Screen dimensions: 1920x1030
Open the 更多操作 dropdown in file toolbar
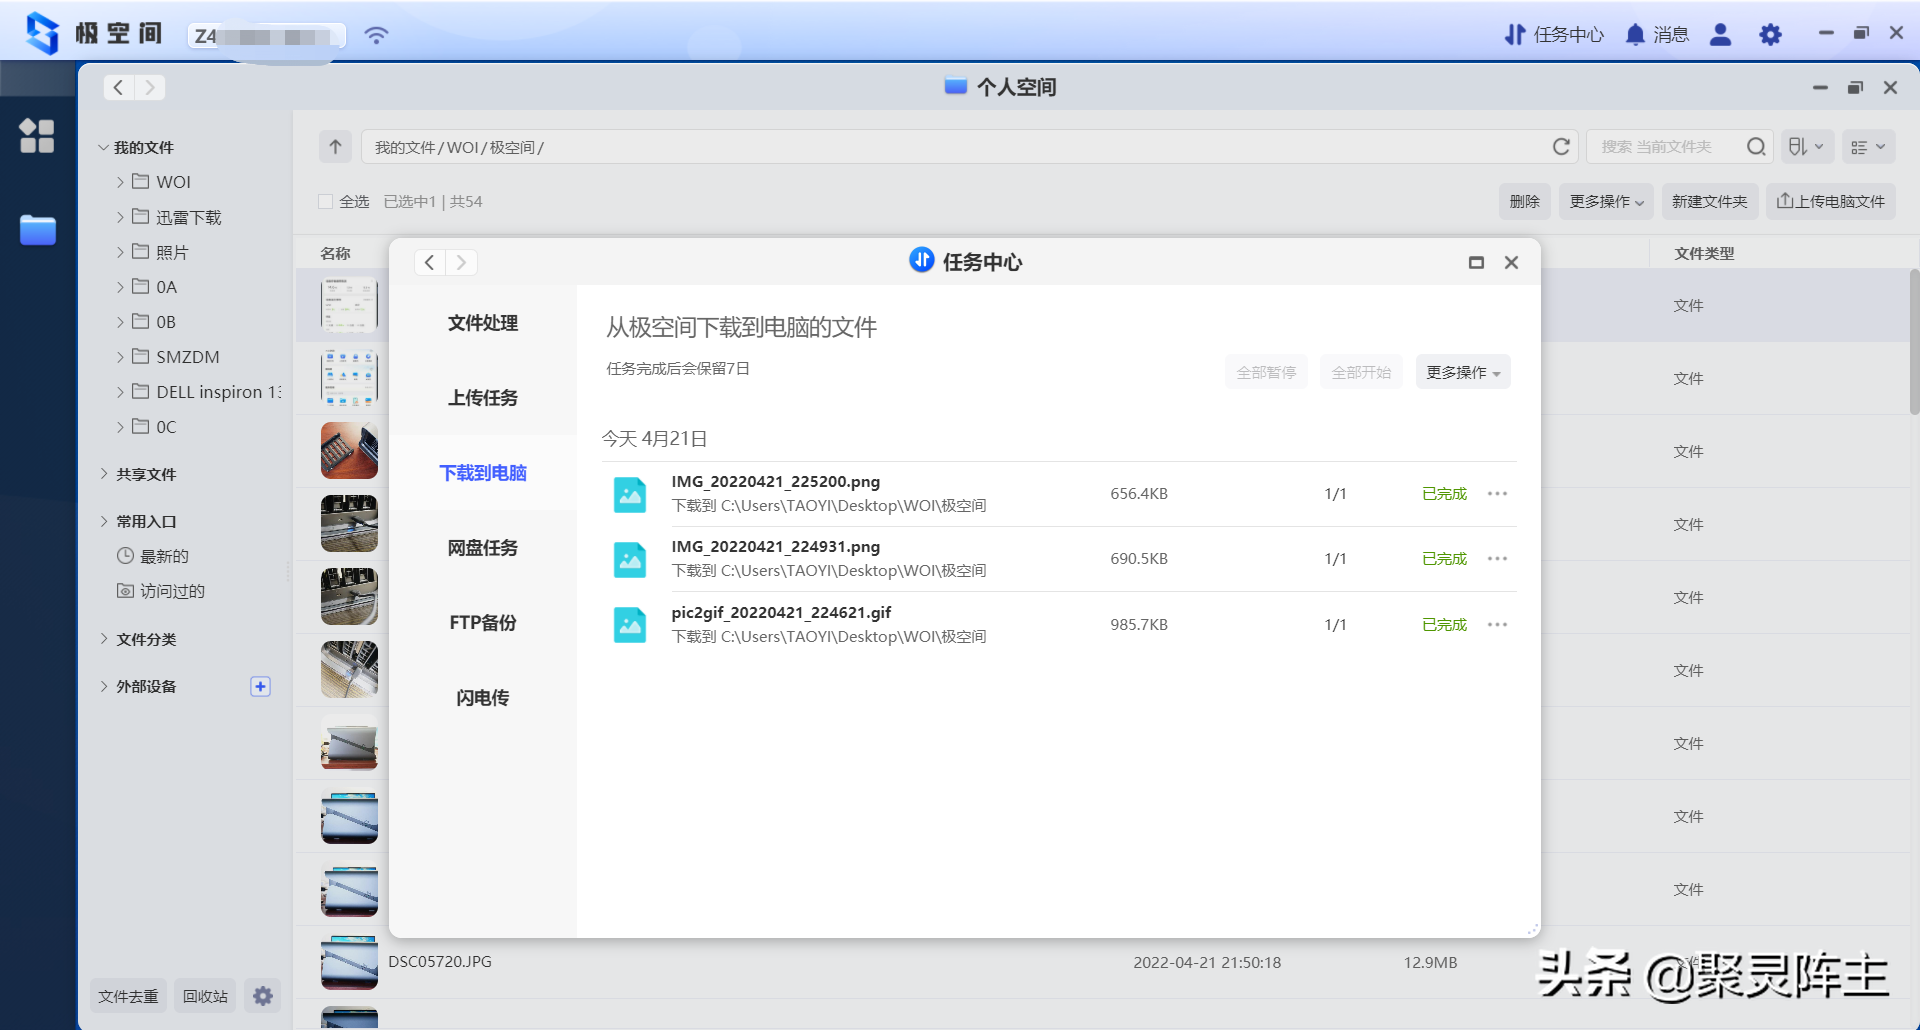[1606, 202]
